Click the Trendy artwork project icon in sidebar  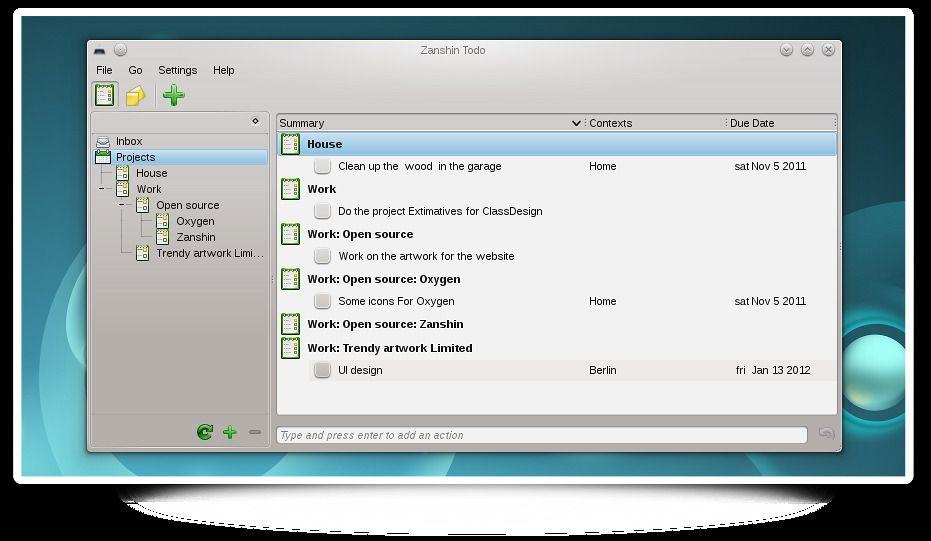[142, 253]
